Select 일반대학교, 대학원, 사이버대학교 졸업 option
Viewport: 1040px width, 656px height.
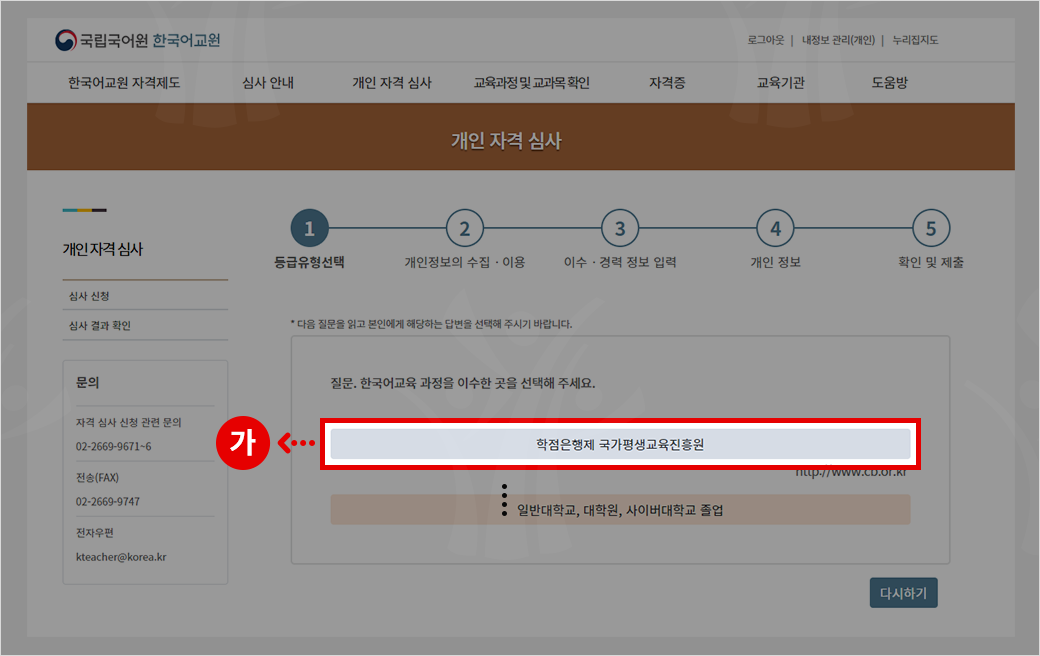pyautogui.click(x=620, y=510)
